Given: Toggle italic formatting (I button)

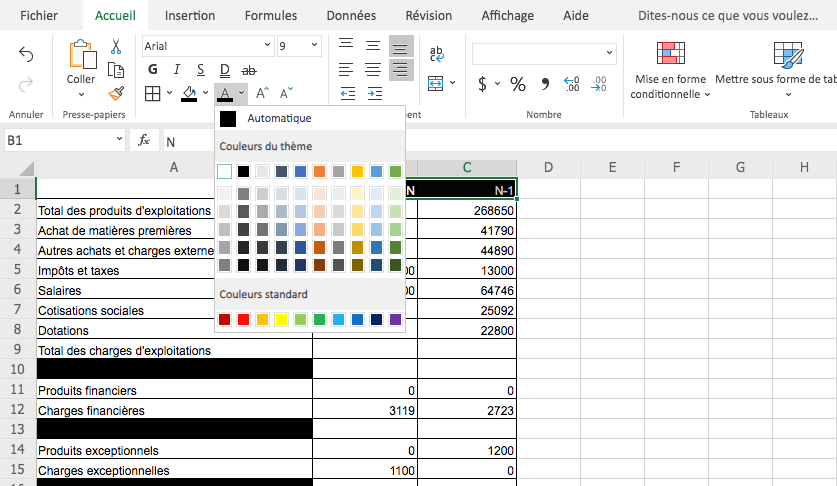Looking at the screenshot, I should pos(177,70).
